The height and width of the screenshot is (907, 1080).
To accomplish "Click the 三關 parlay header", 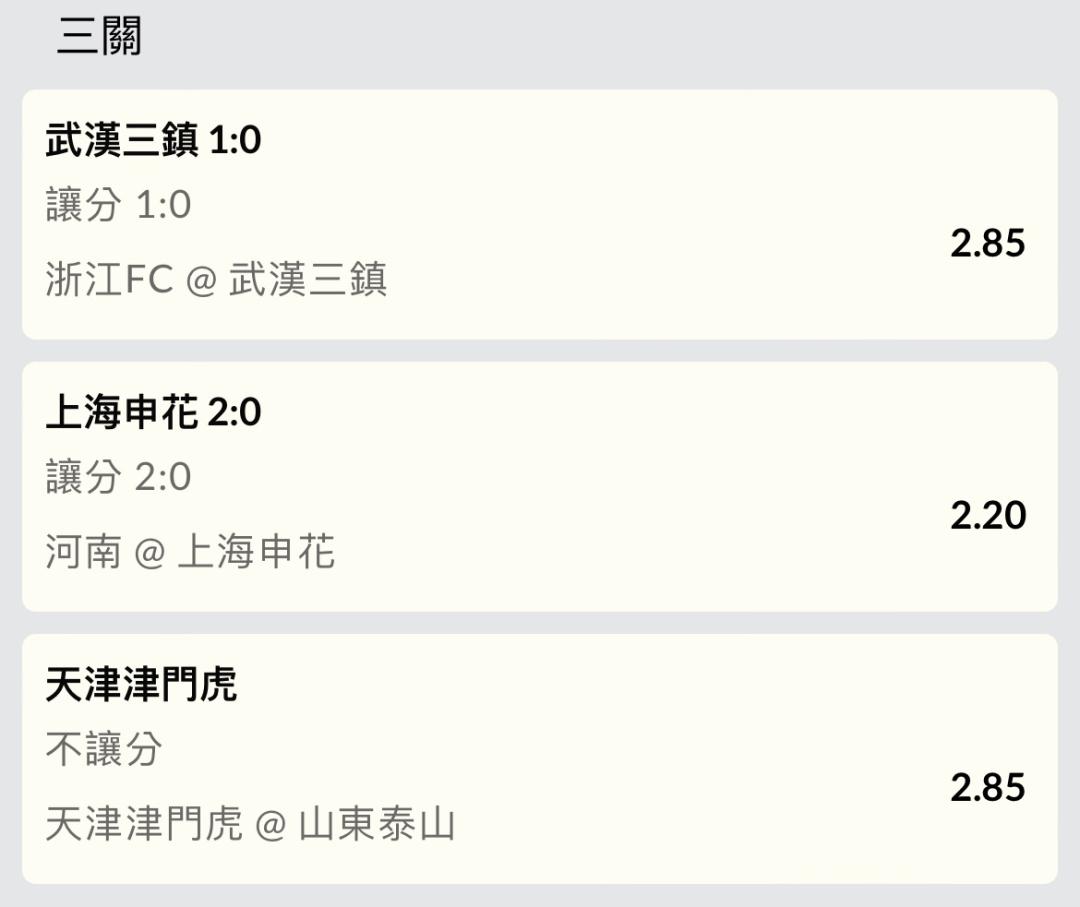I will 99,37.
